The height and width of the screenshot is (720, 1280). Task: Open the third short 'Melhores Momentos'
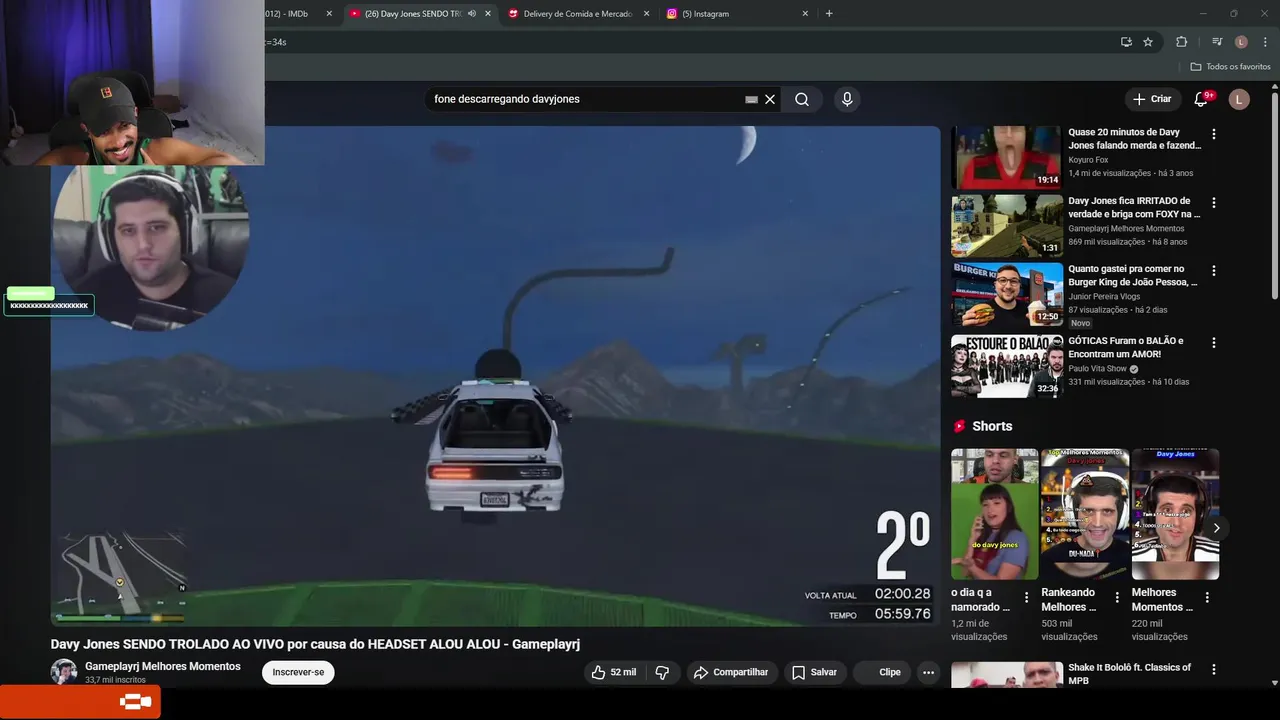(x=1175, y=514)
